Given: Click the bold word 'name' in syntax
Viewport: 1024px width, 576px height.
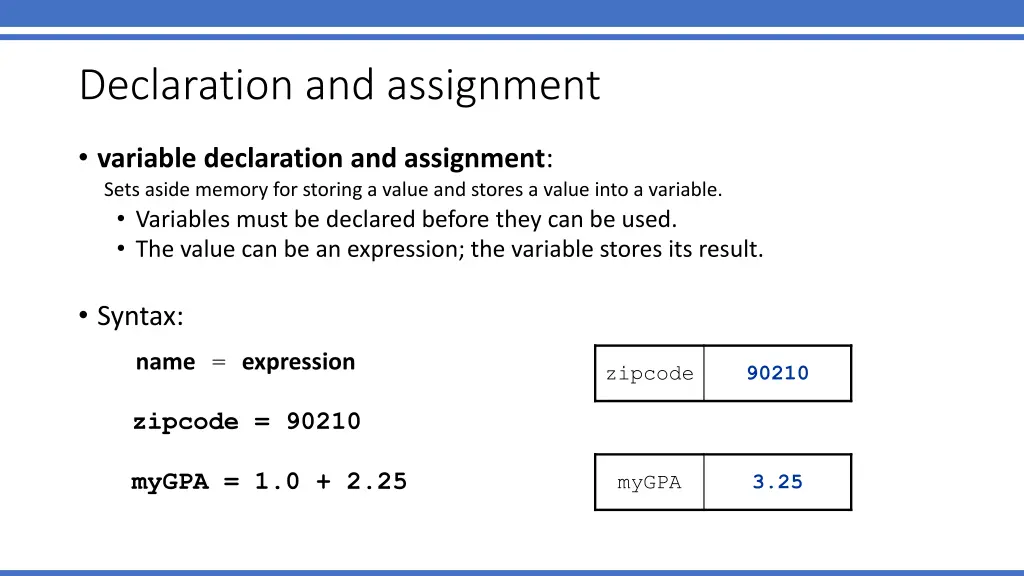Looking at the screenshot, I should coord(165,362).
